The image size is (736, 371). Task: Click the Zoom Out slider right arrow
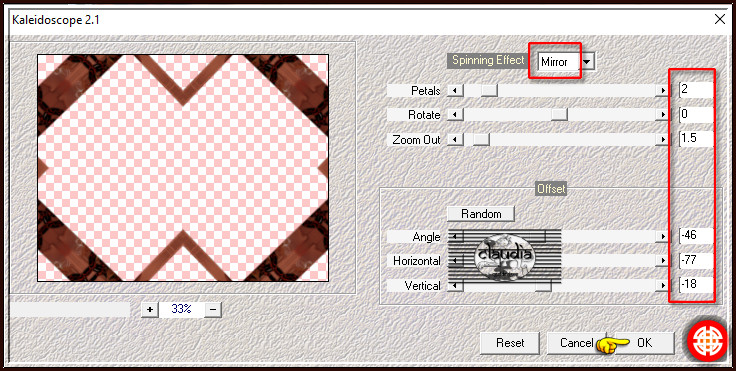[663, 139]
